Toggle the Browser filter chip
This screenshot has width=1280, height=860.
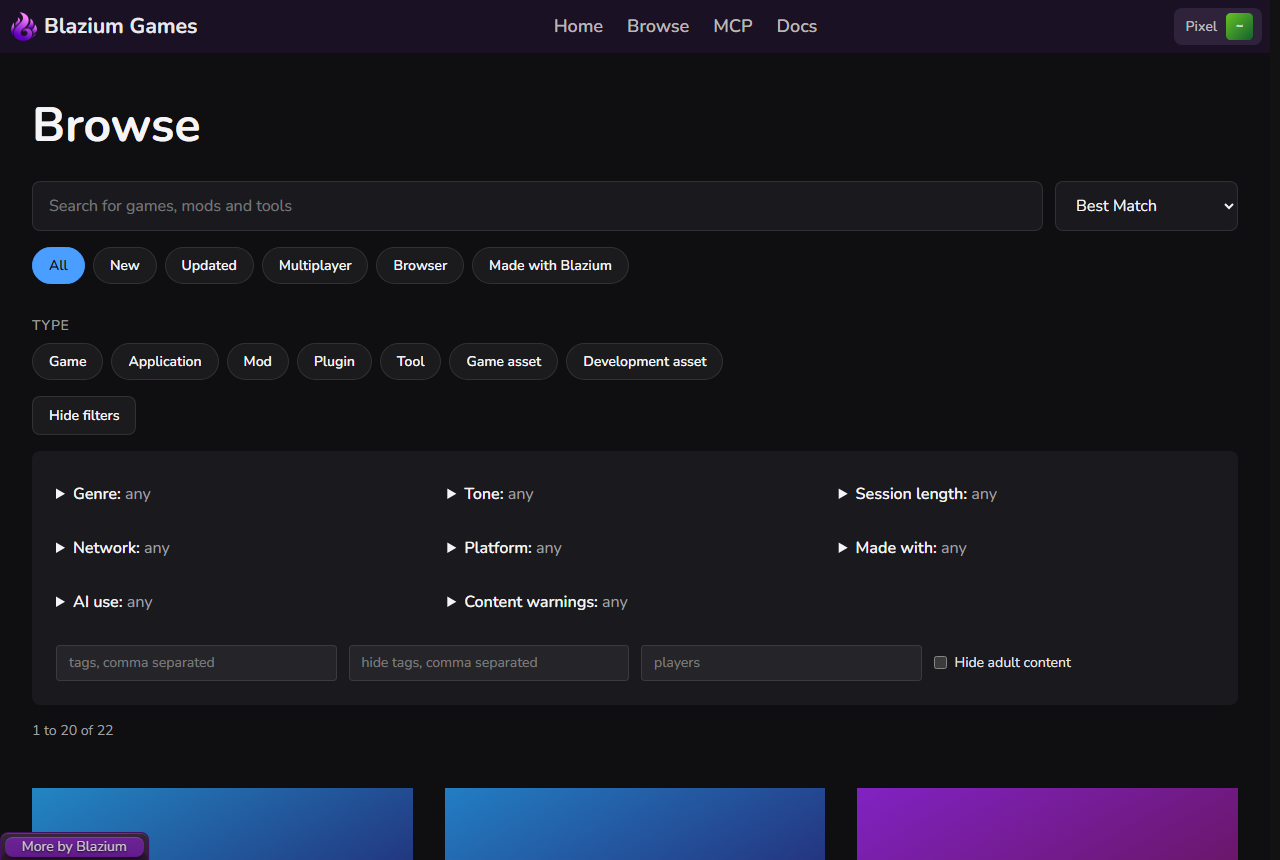(x=420, y=265)
